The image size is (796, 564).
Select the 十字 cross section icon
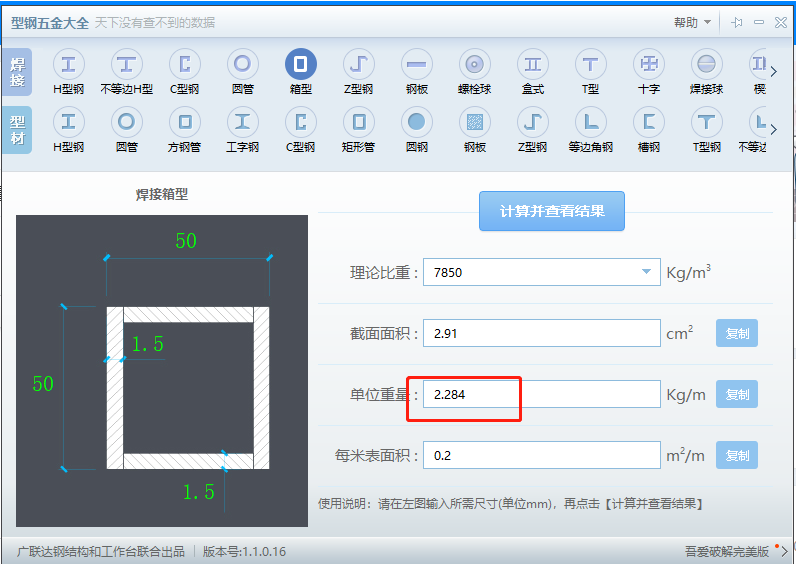(649, 65)
